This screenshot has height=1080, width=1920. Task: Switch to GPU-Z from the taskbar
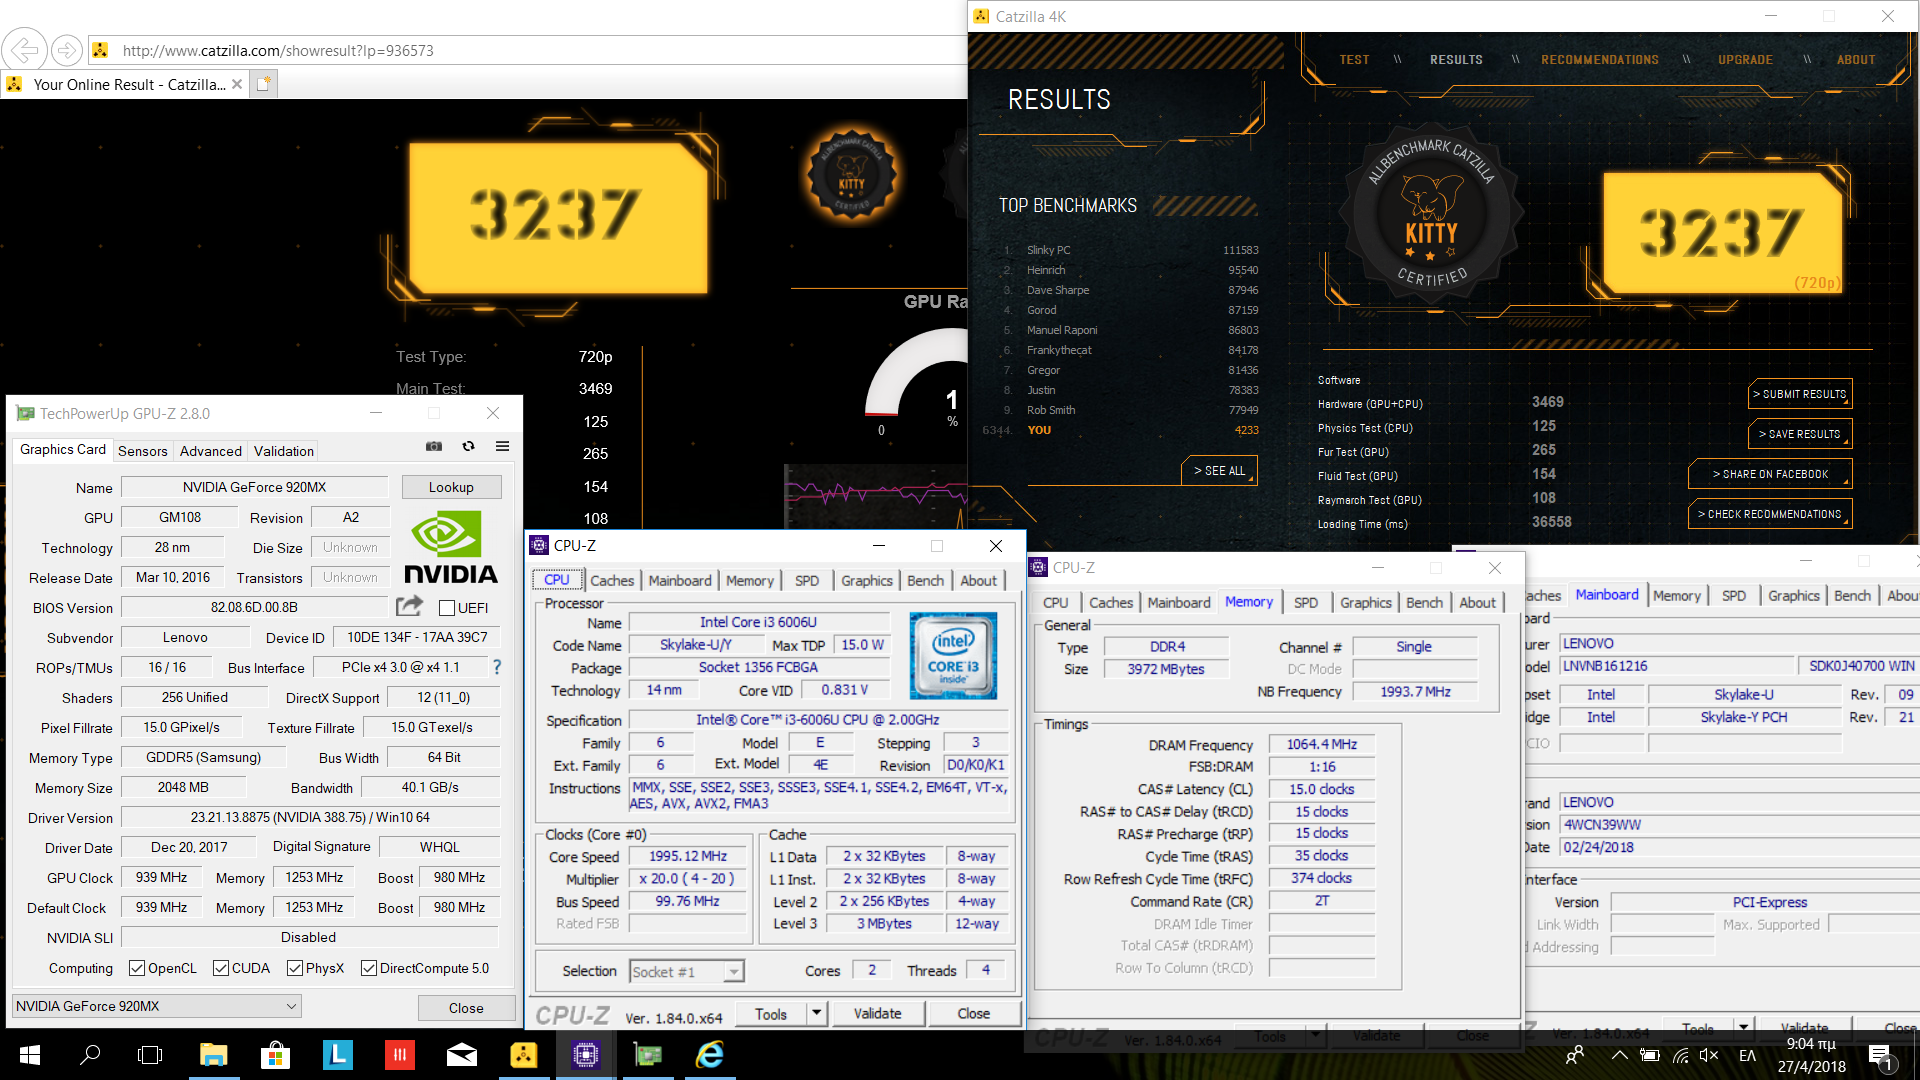tap(648, 1054)
